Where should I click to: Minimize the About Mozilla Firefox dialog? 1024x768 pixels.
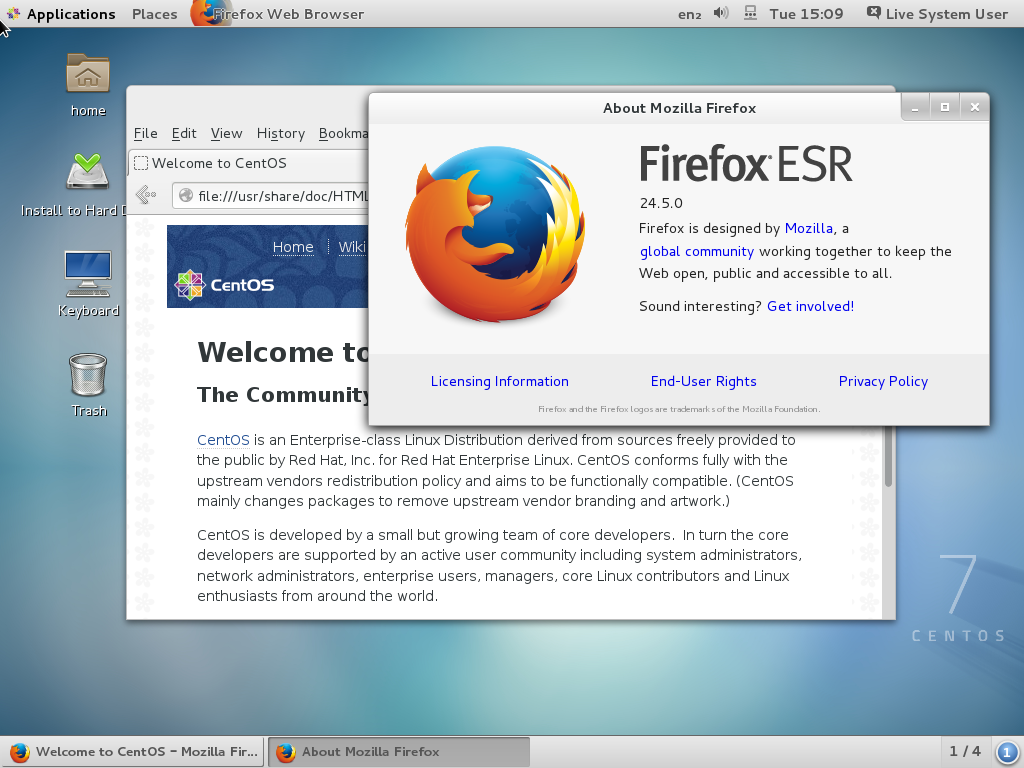[915, 108]
